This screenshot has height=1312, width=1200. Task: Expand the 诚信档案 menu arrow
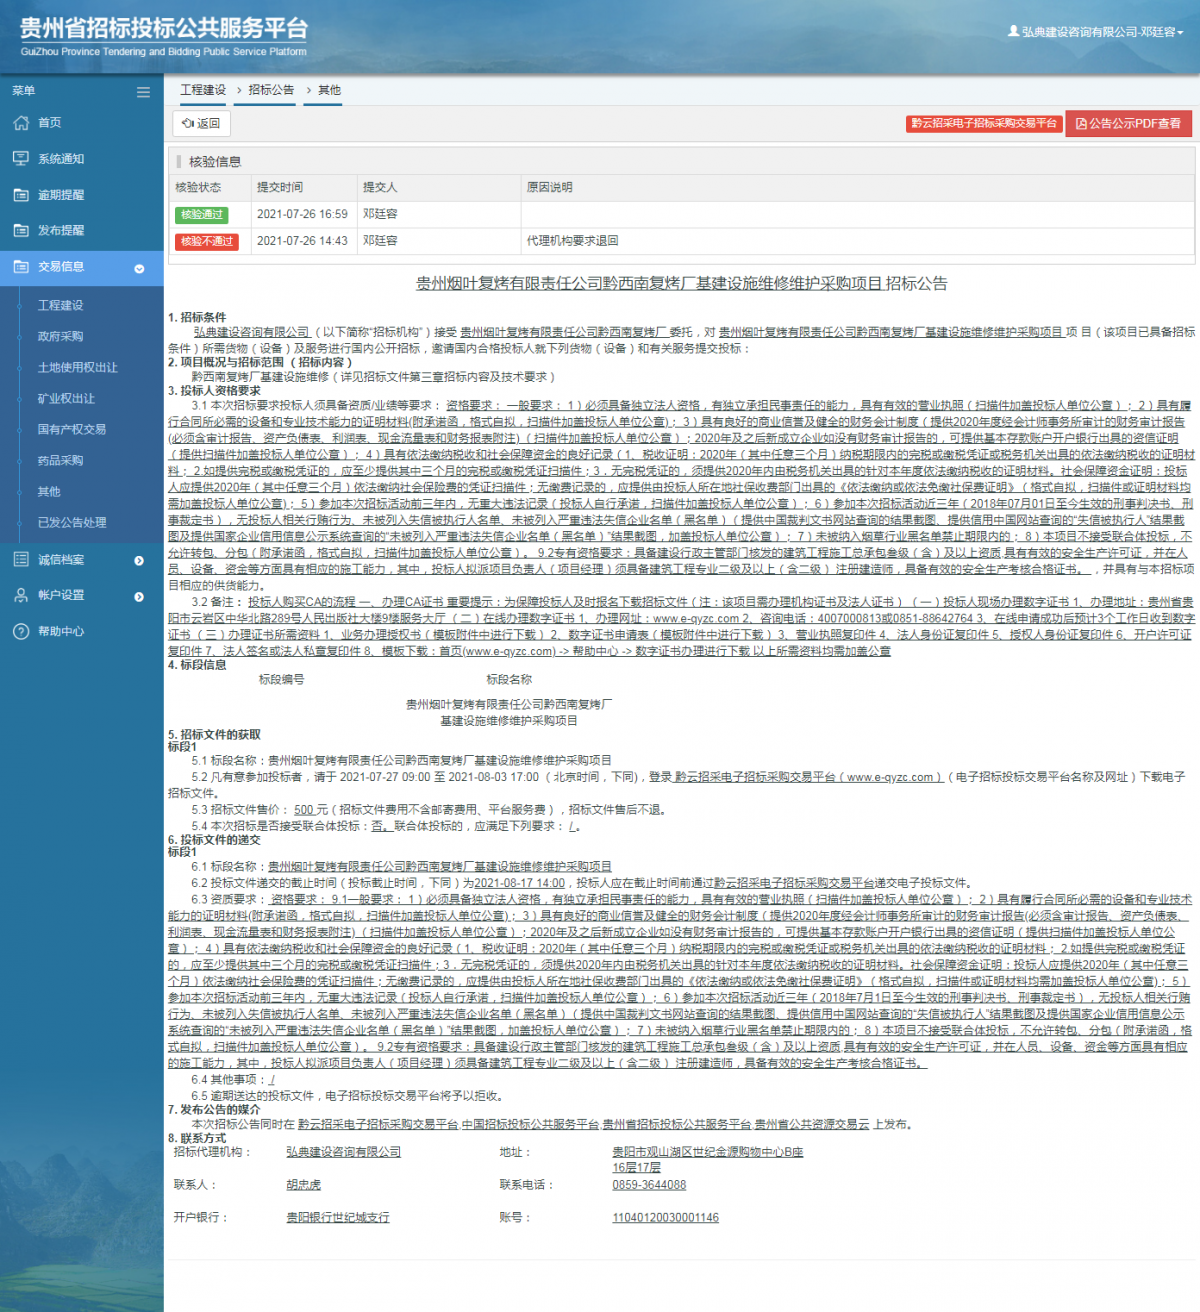coord(139,561)
